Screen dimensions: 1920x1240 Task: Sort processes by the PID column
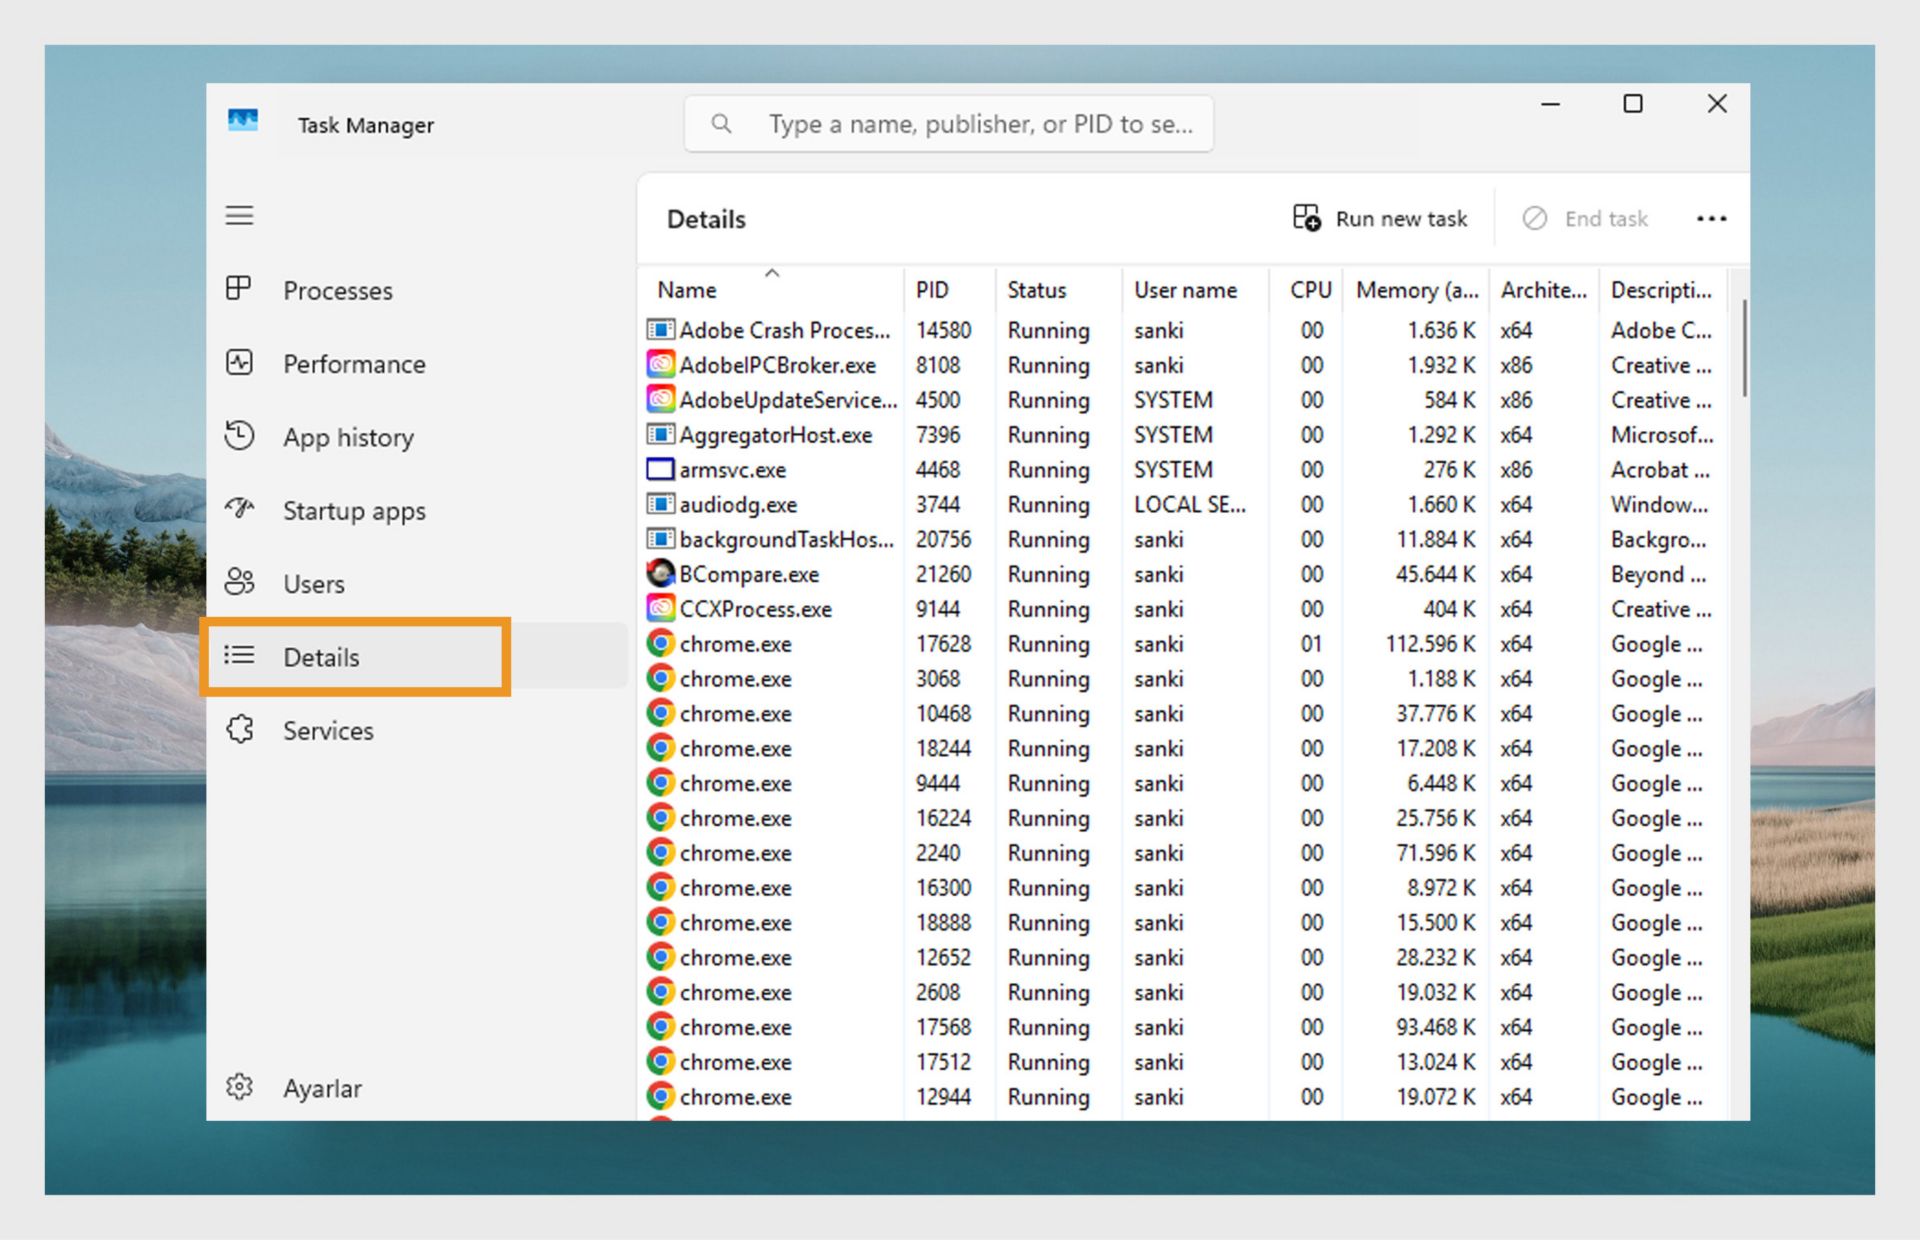[x=932, y=290]
